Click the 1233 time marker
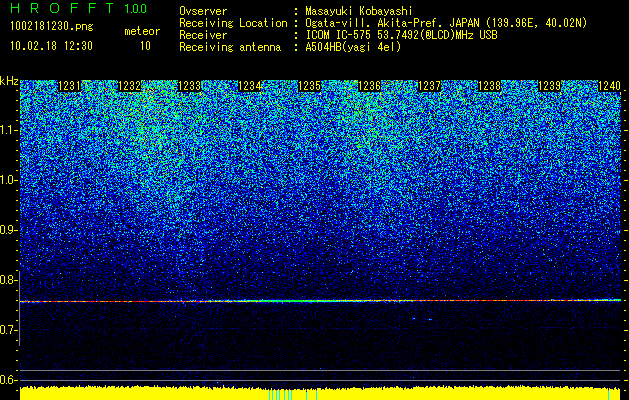The height and width of the screenshot is (400, 629). [189, 86]
